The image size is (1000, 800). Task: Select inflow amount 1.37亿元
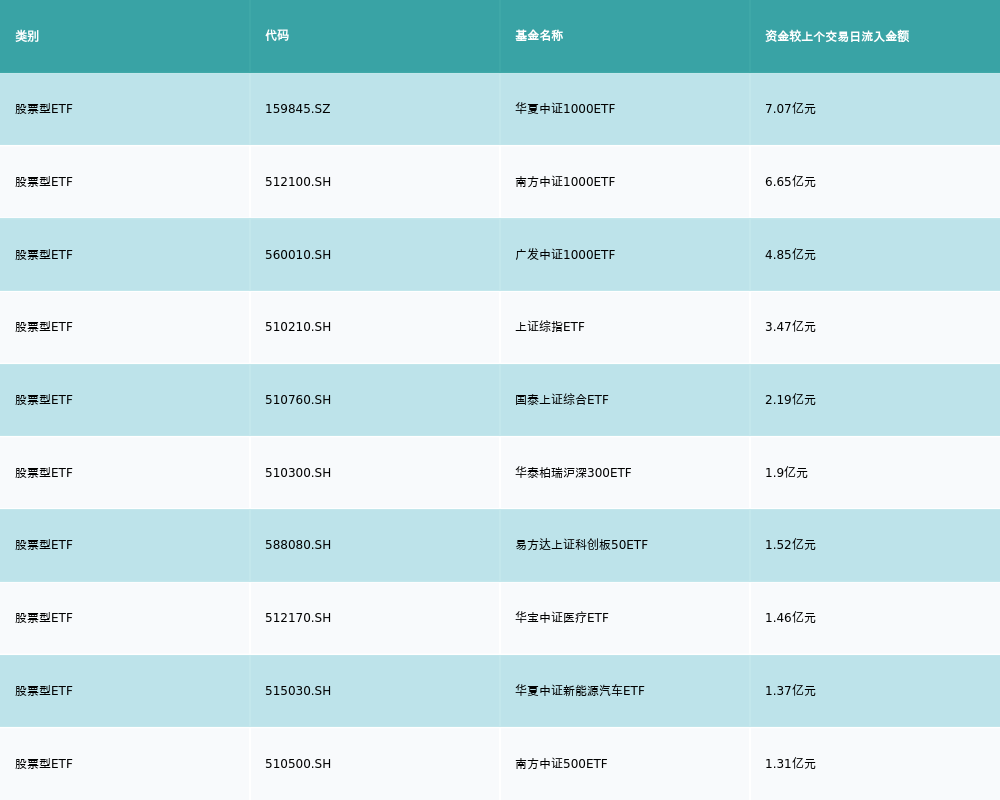pyautogui.click(x=790, y=691)
